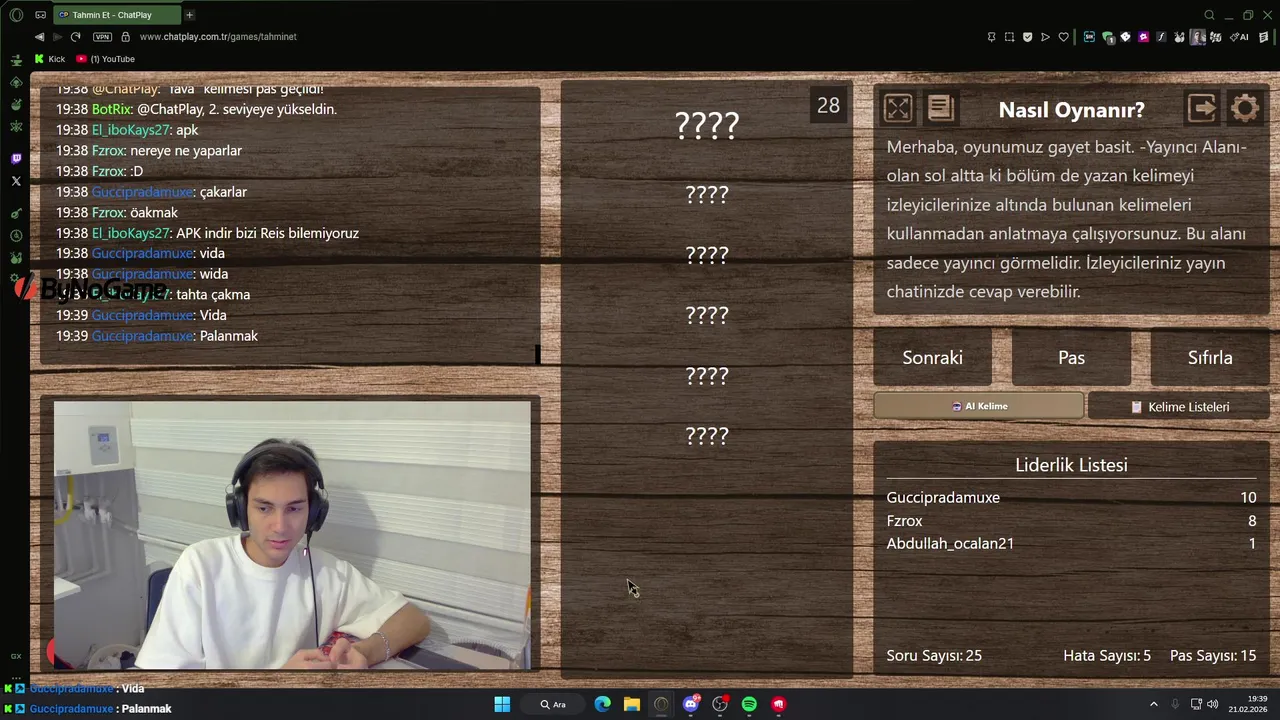This screenshot has width=1280, height=720.
Task: Open File Explorer from taskbar
Action: click(x=632, y=704)
